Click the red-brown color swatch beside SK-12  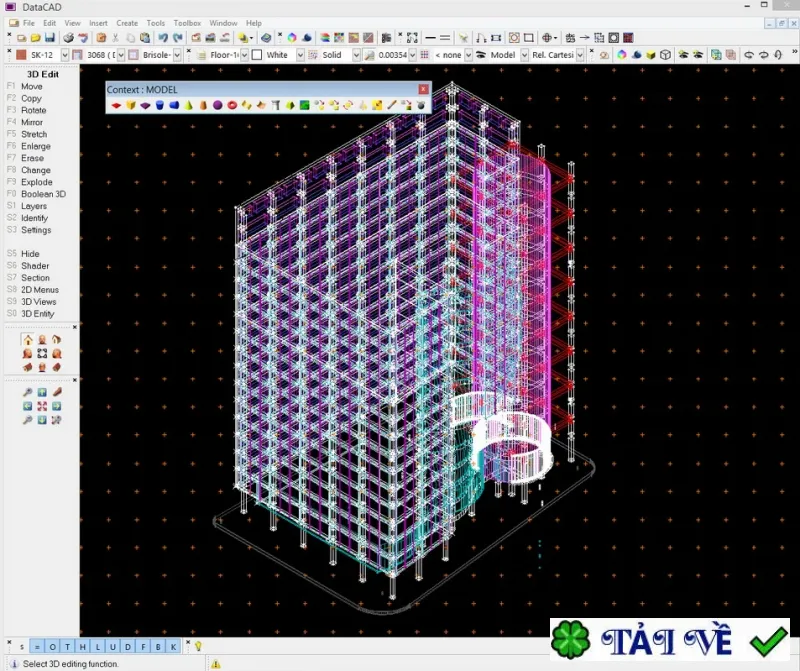coord(21,55)
